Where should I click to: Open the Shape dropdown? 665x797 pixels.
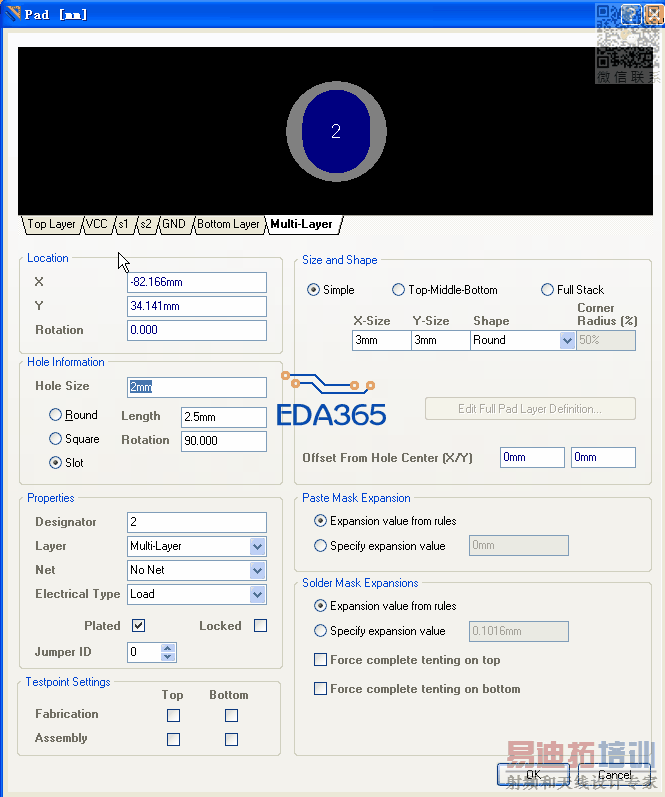point(567,340)
